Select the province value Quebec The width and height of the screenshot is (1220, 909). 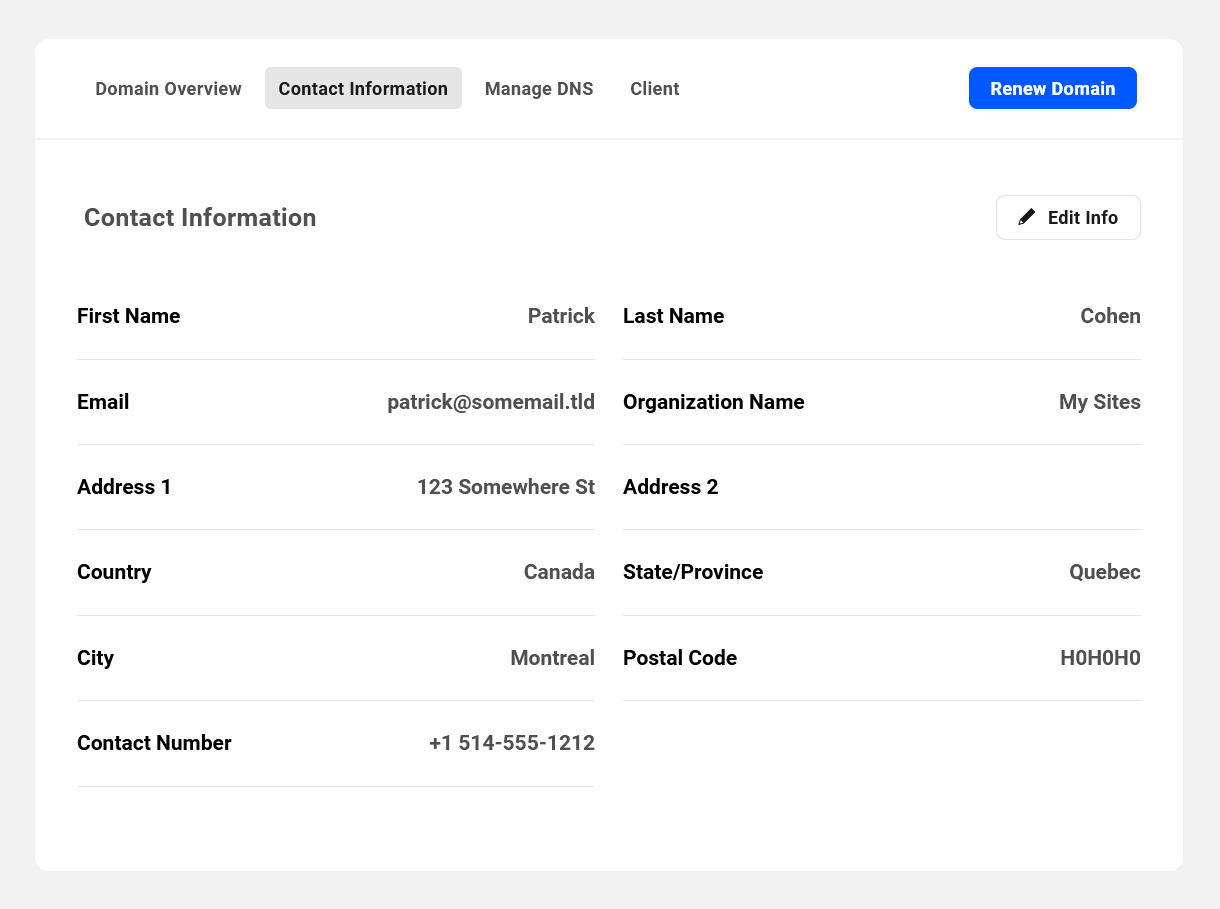coord(1105,572)
